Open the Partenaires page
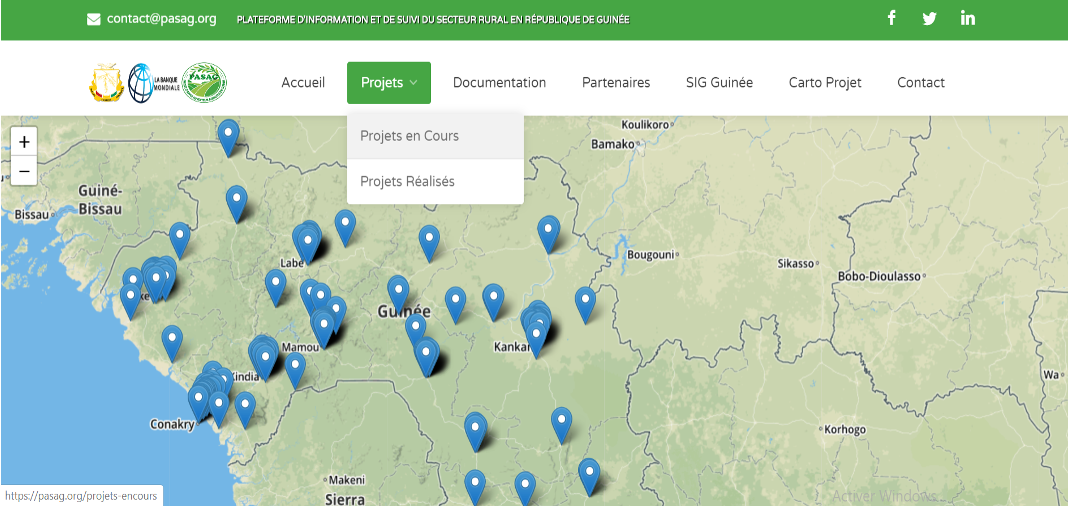The height and width of the screenshot is (506, 1068). point(616,83)
